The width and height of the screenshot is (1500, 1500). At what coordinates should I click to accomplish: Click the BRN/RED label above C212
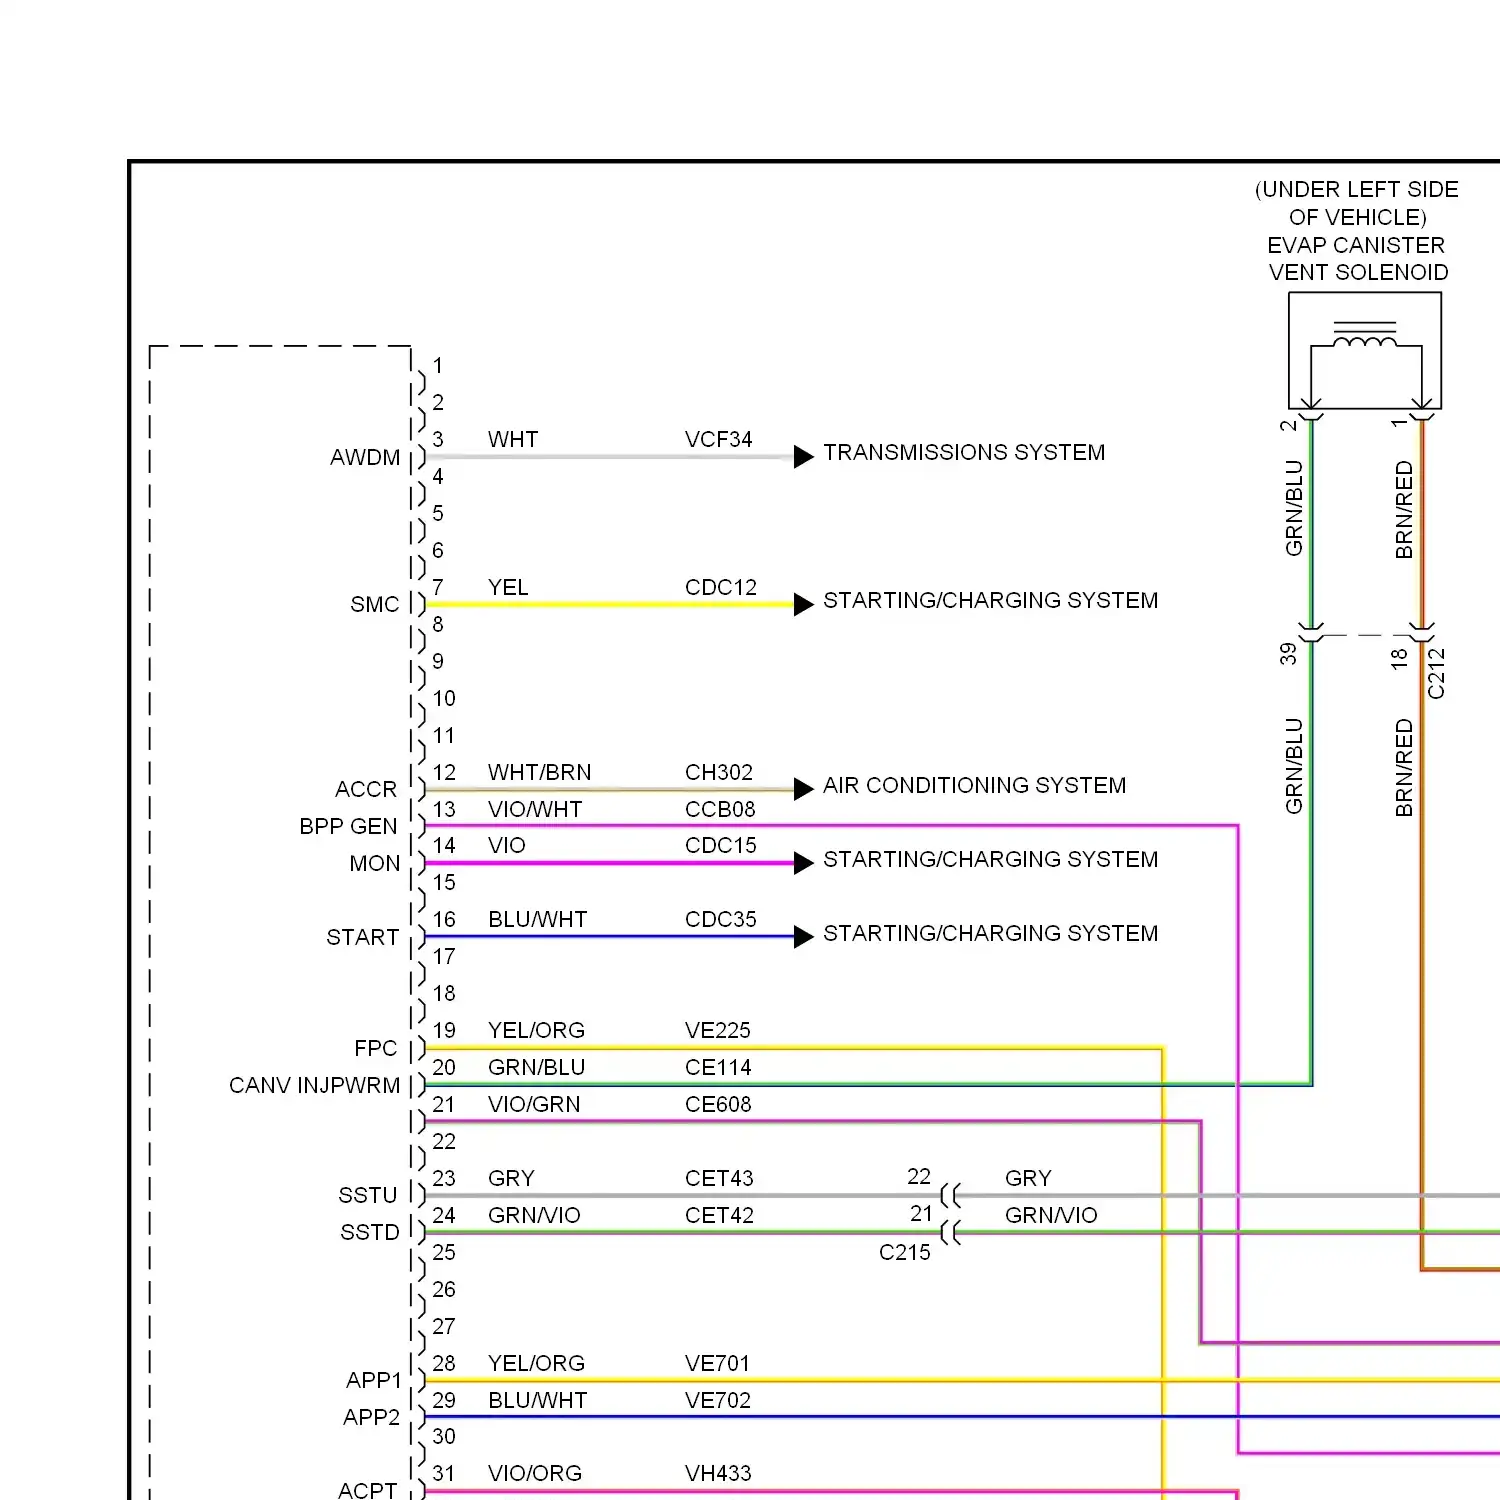[1405, 509]
